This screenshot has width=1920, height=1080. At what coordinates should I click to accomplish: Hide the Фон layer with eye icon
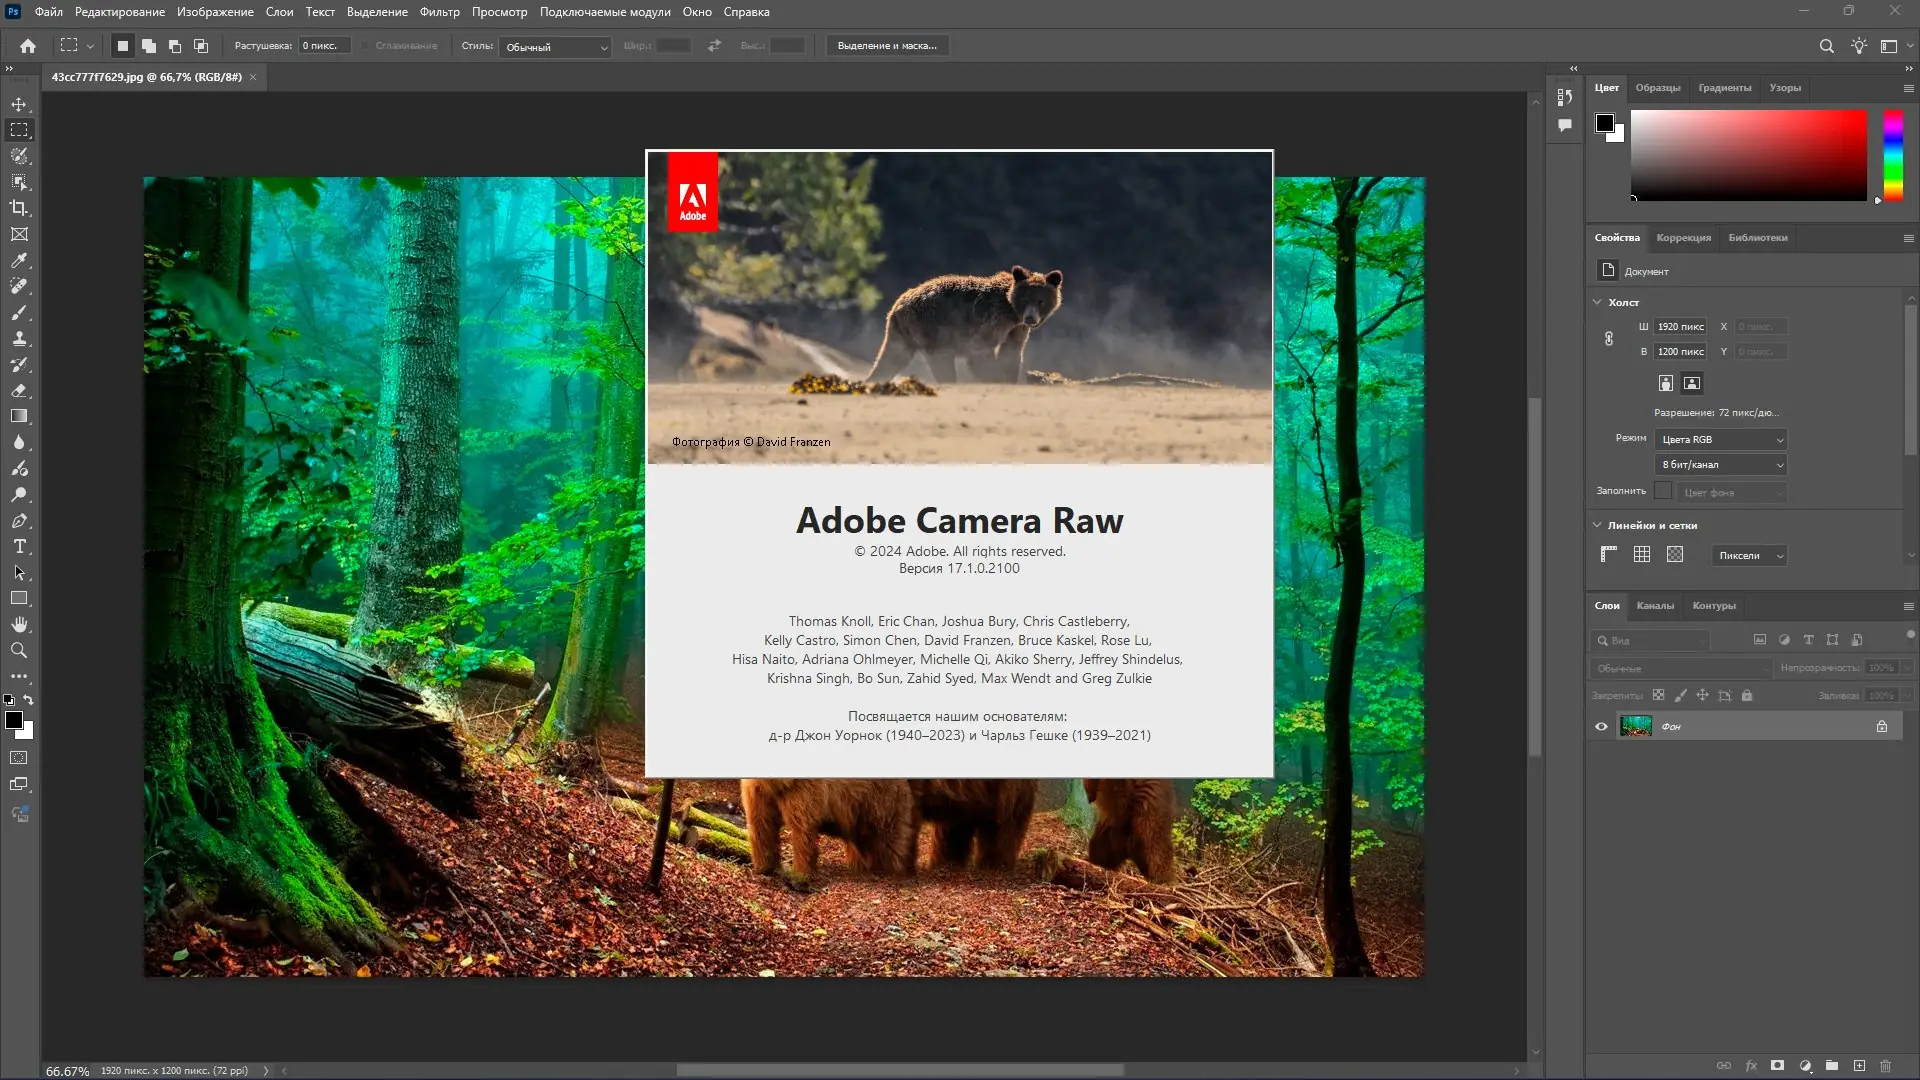click(x=1601, y=727)
